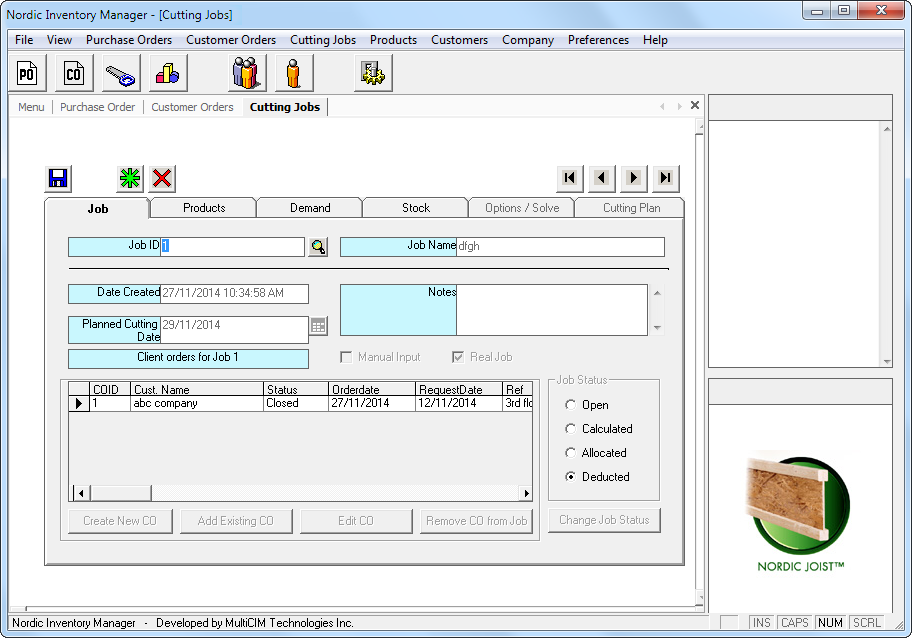
Task: Click the PO purchase order toolbar icon
Action: pyautogui.click(x=27, y=73)
